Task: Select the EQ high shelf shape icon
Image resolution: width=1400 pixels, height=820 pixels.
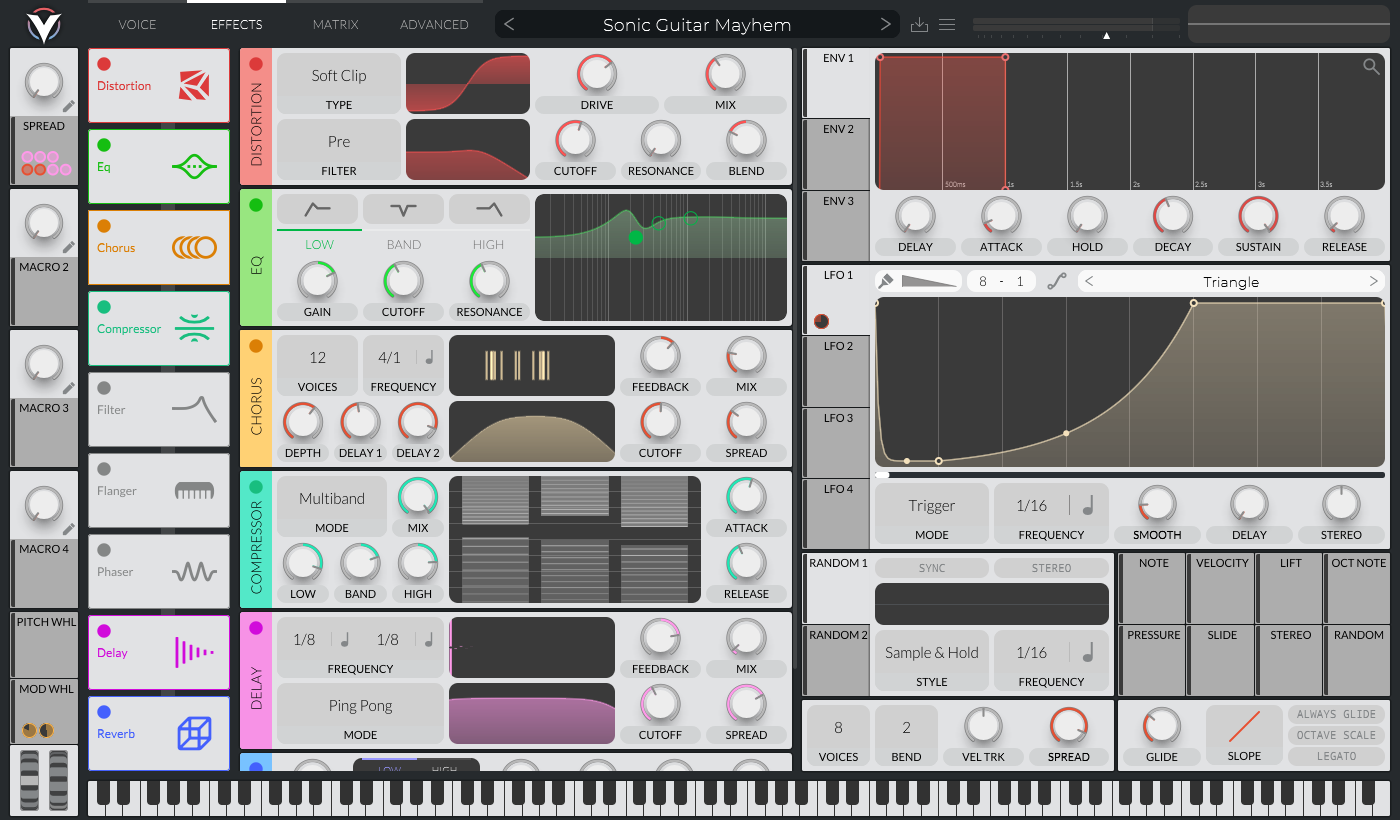Action: point(489,209)
